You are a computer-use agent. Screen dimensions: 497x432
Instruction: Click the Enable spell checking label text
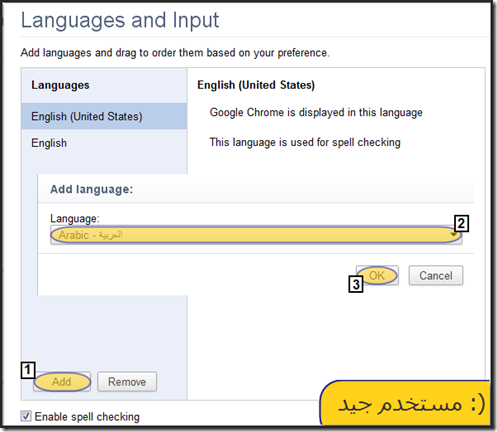pos(87,417)
